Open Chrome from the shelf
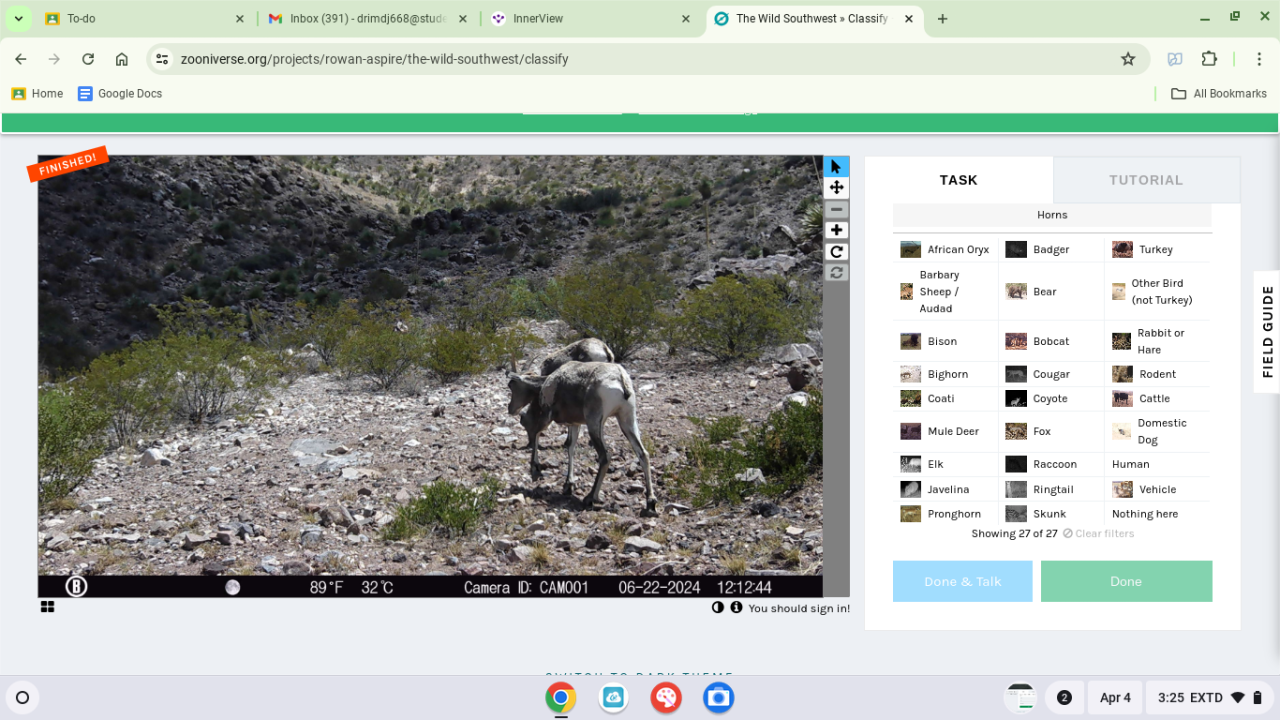Image resolution: width=1280 pixels, height=720 pixels. click(561, 697)
